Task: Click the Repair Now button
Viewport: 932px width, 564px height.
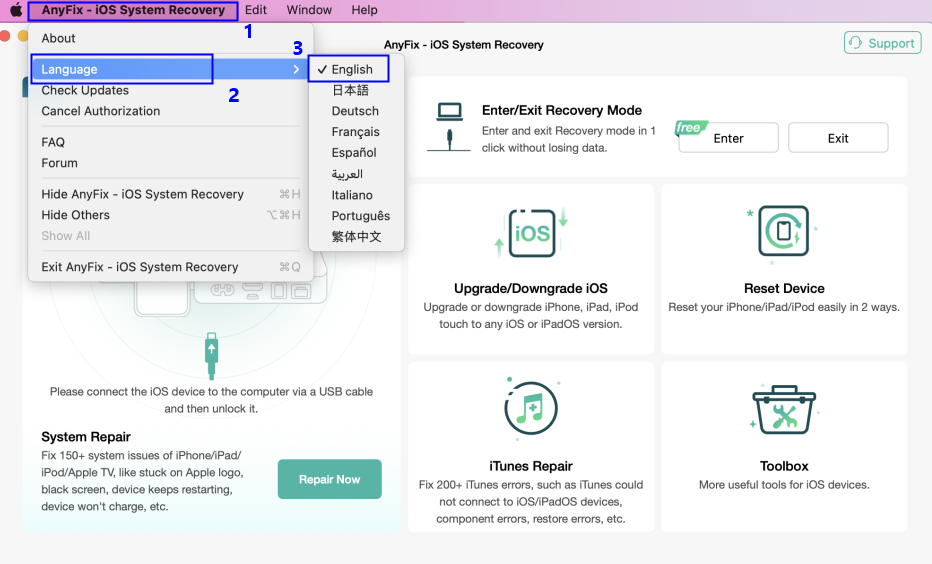Action: coord(329,479)
